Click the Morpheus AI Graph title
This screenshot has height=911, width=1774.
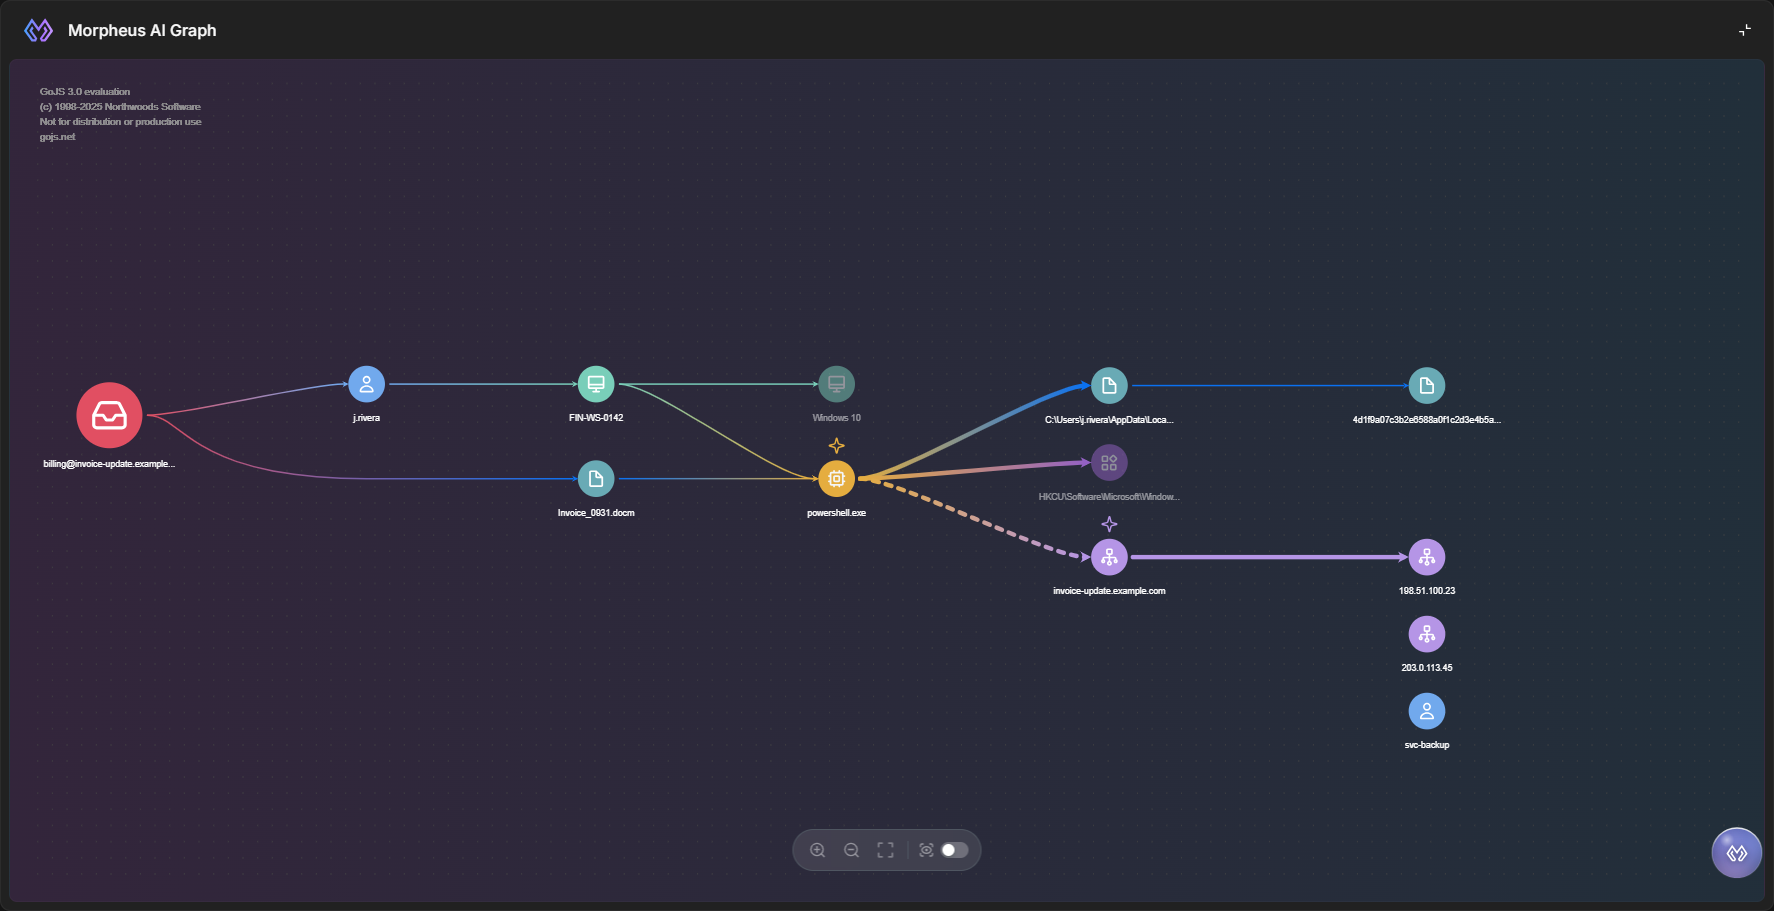142,30
